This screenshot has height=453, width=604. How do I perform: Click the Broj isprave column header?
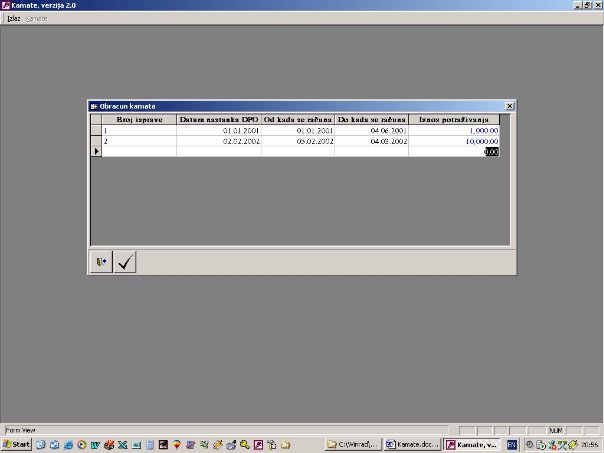click(x=139, y=119)
